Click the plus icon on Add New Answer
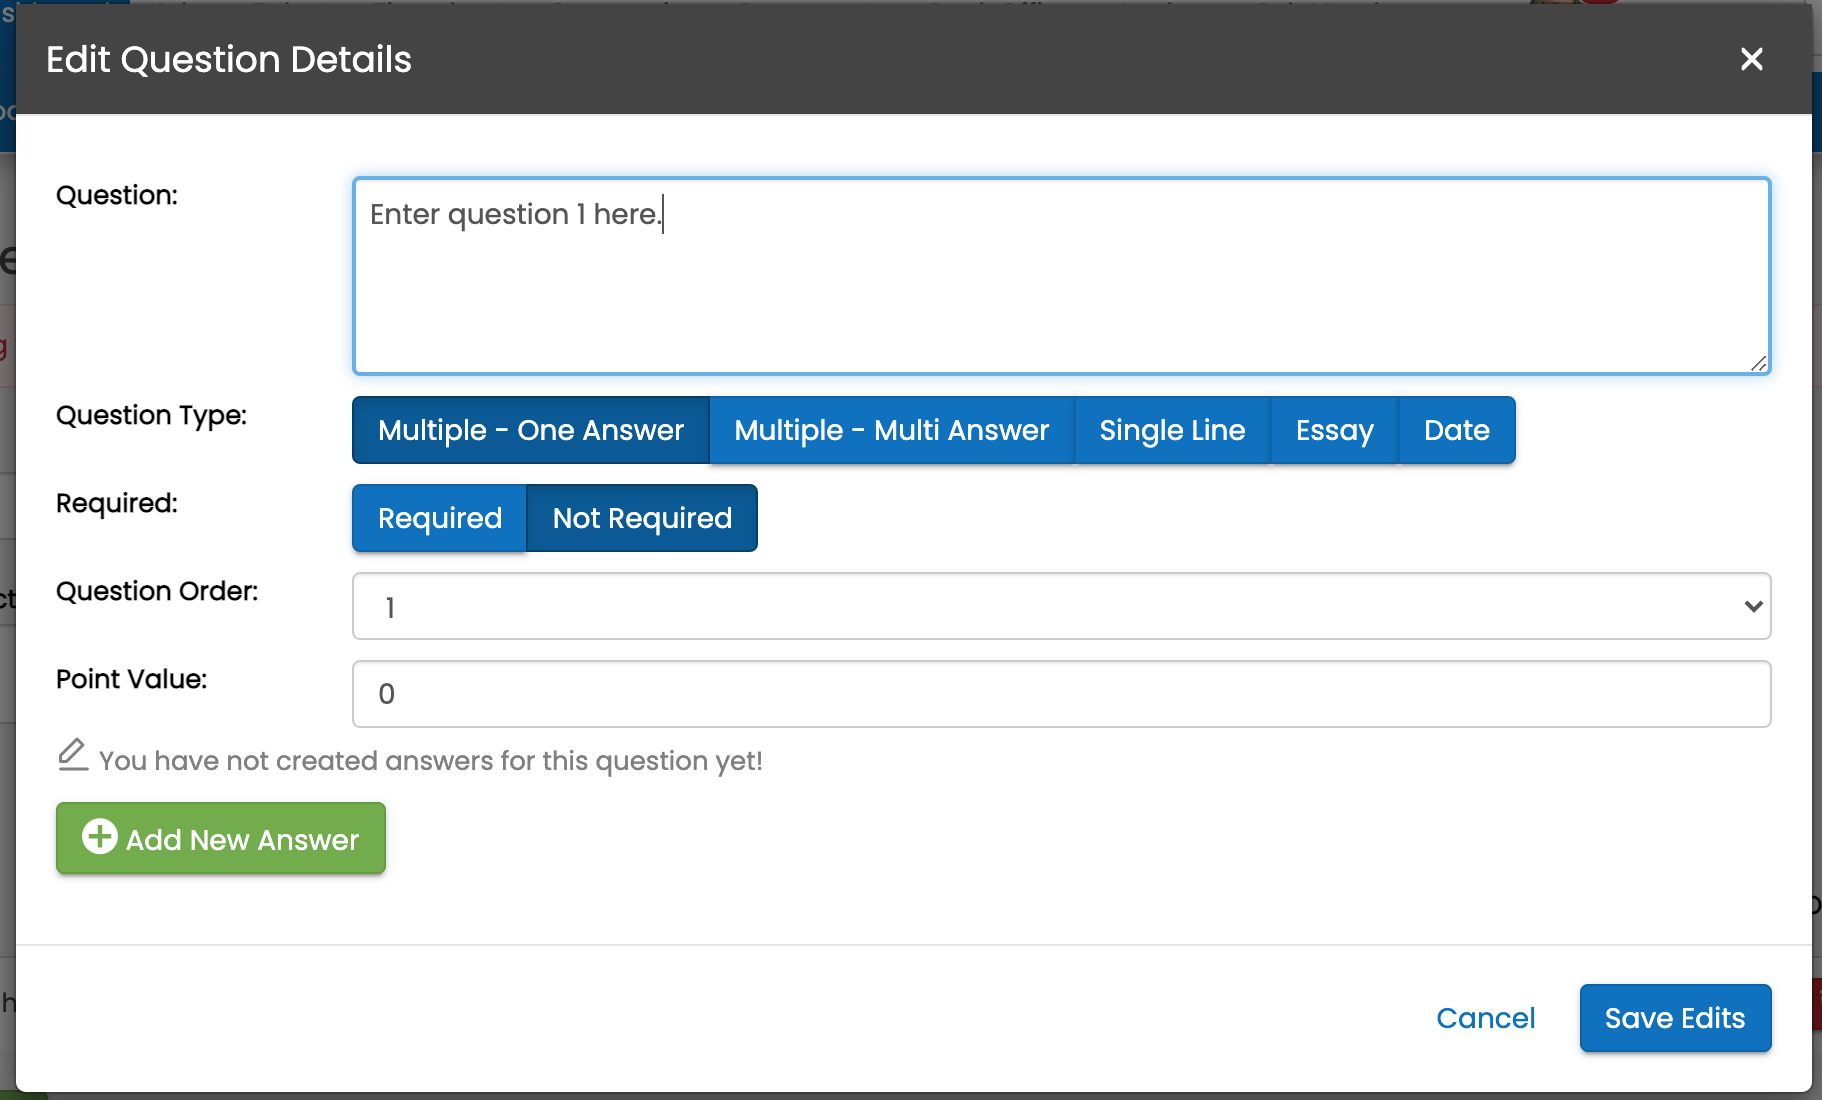Viewport: 1822px width, 1100px height. 100,837
